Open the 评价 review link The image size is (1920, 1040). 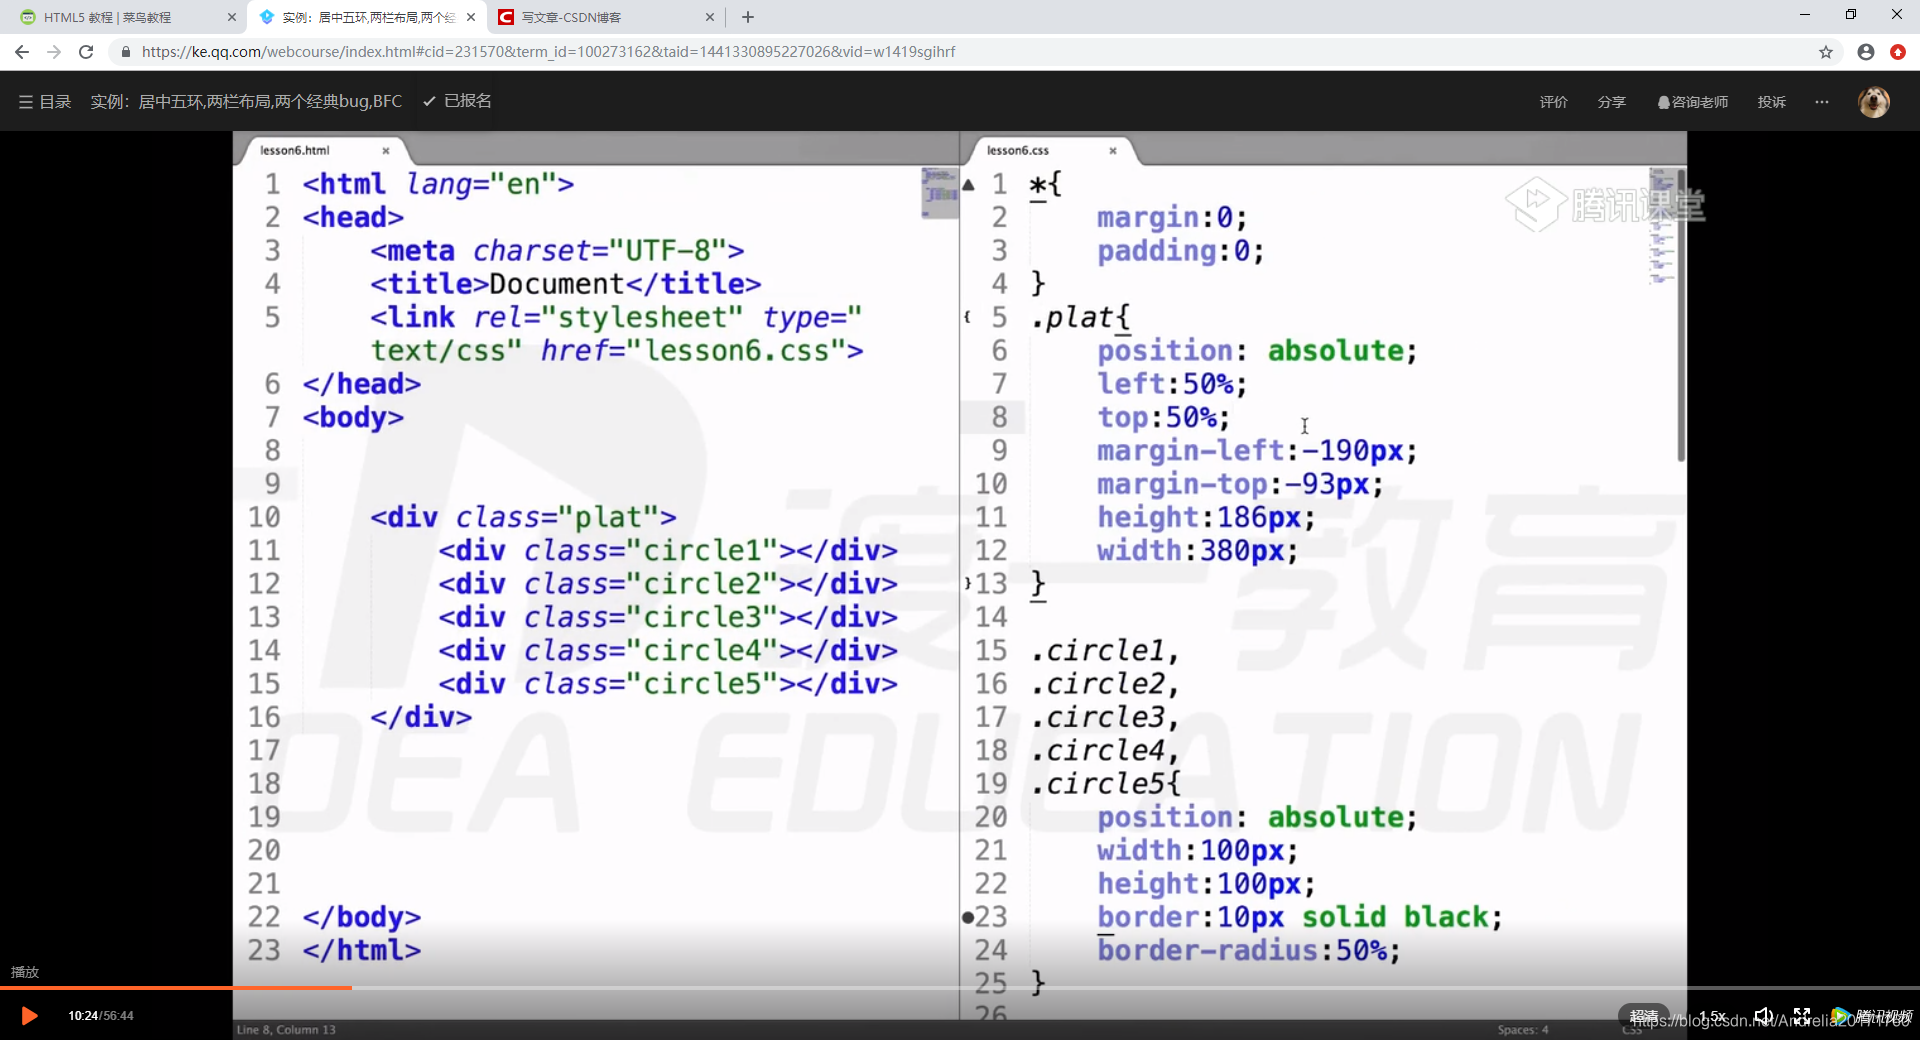1553,102
